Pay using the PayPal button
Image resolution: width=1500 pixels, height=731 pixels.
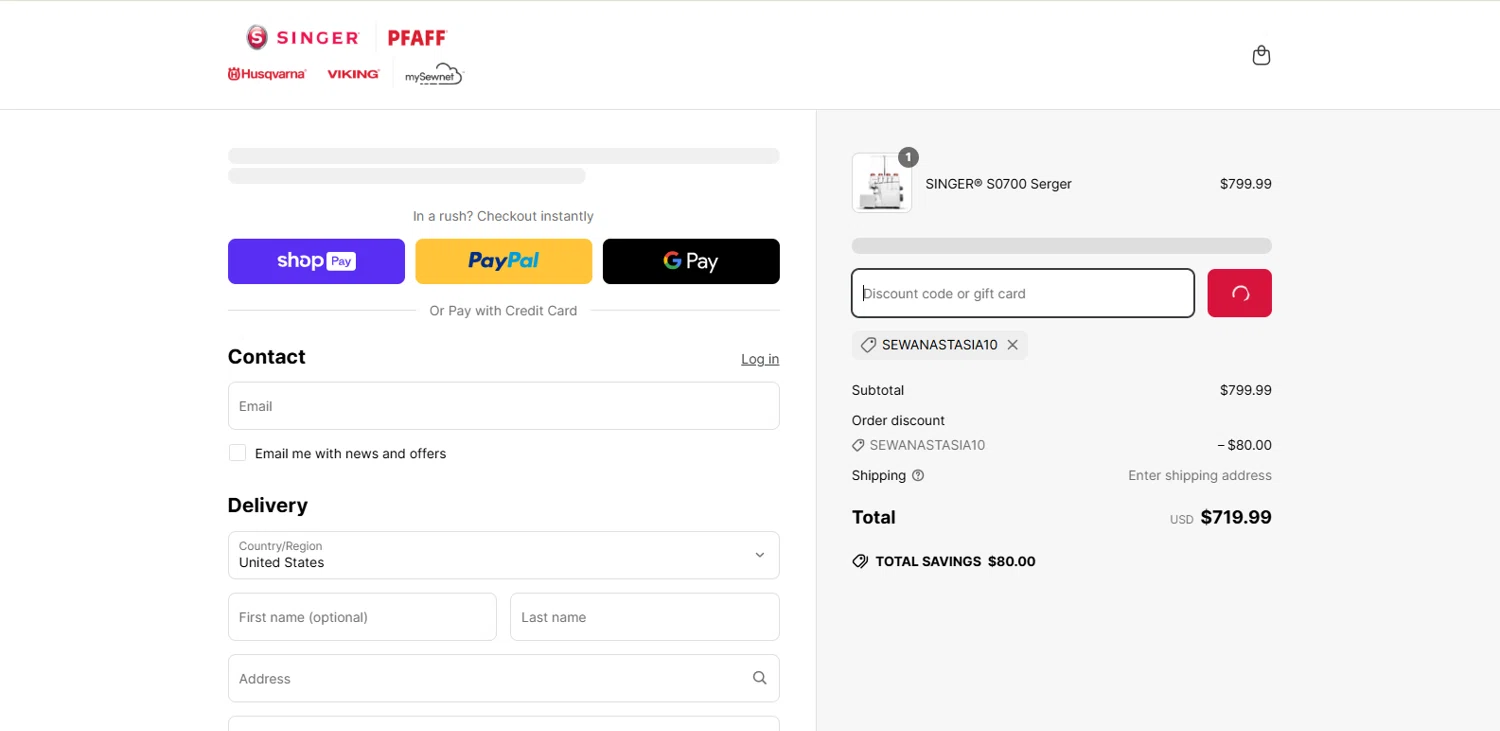503,261
